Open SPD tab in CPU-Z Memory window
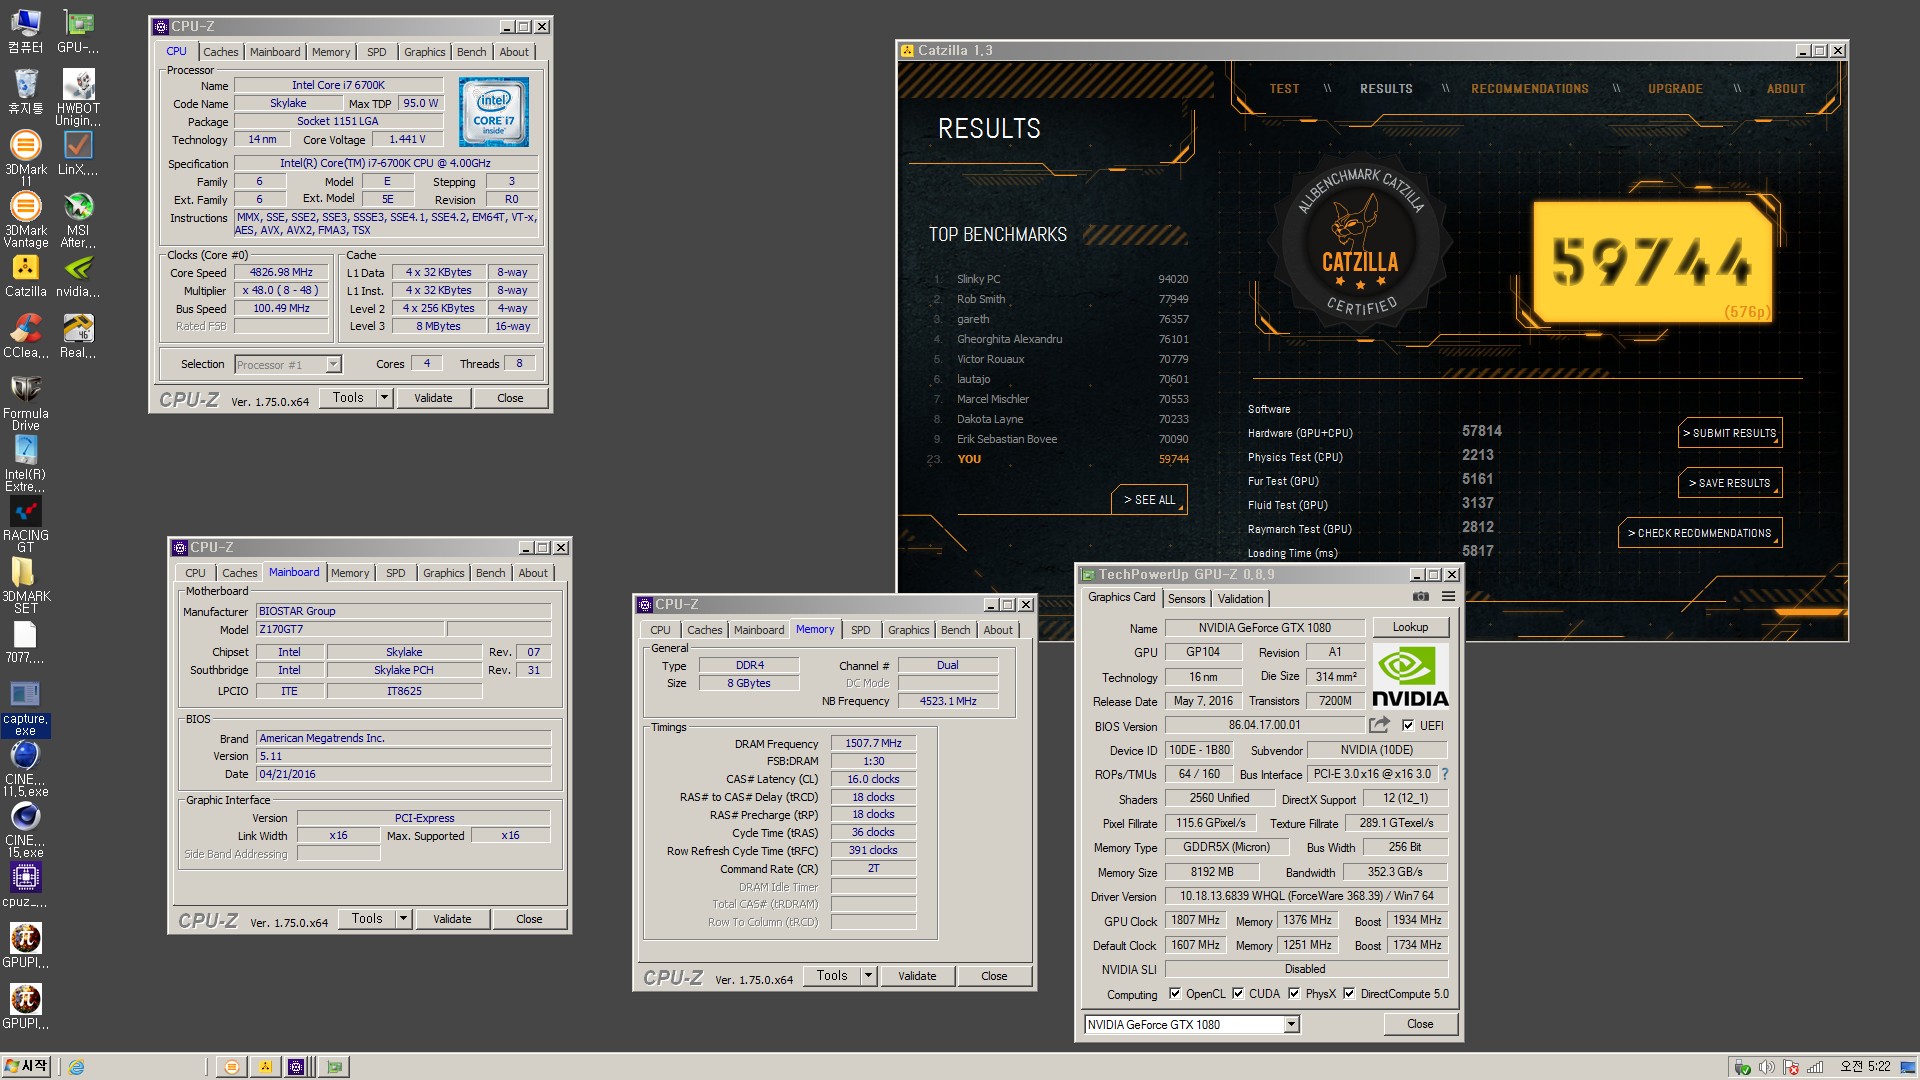This screenshot has width=1920, height=1080. point(860,630)
